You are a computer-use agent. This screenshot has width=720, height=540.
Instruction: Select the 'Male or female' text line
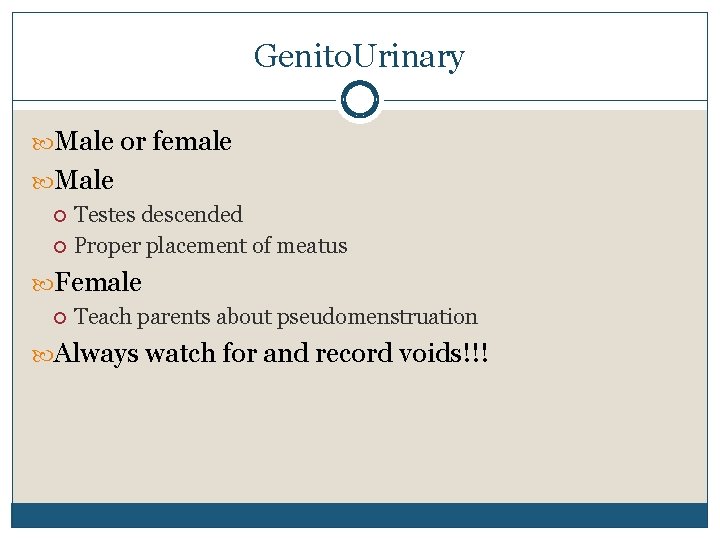pyautogui.click(x=143, y=142)
